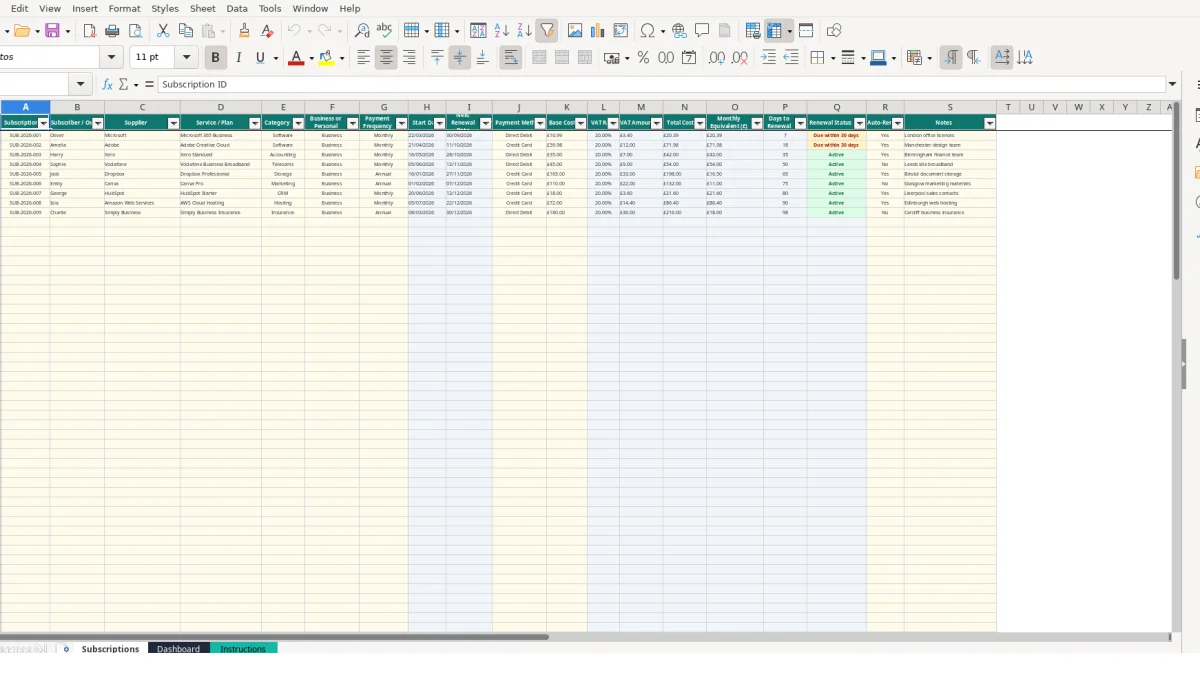
Task: Insert a special character (omega)
Action: [x=647, y=31]
